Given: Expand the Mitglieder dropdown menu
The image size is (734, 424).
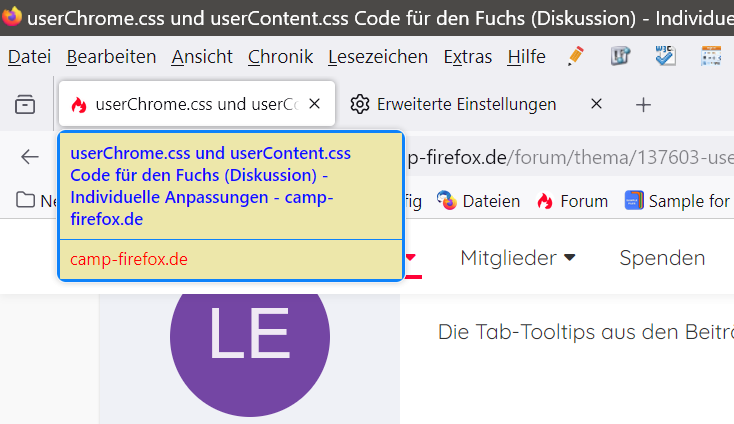Looking at the screenshot, I should click(x=518, y=258).
